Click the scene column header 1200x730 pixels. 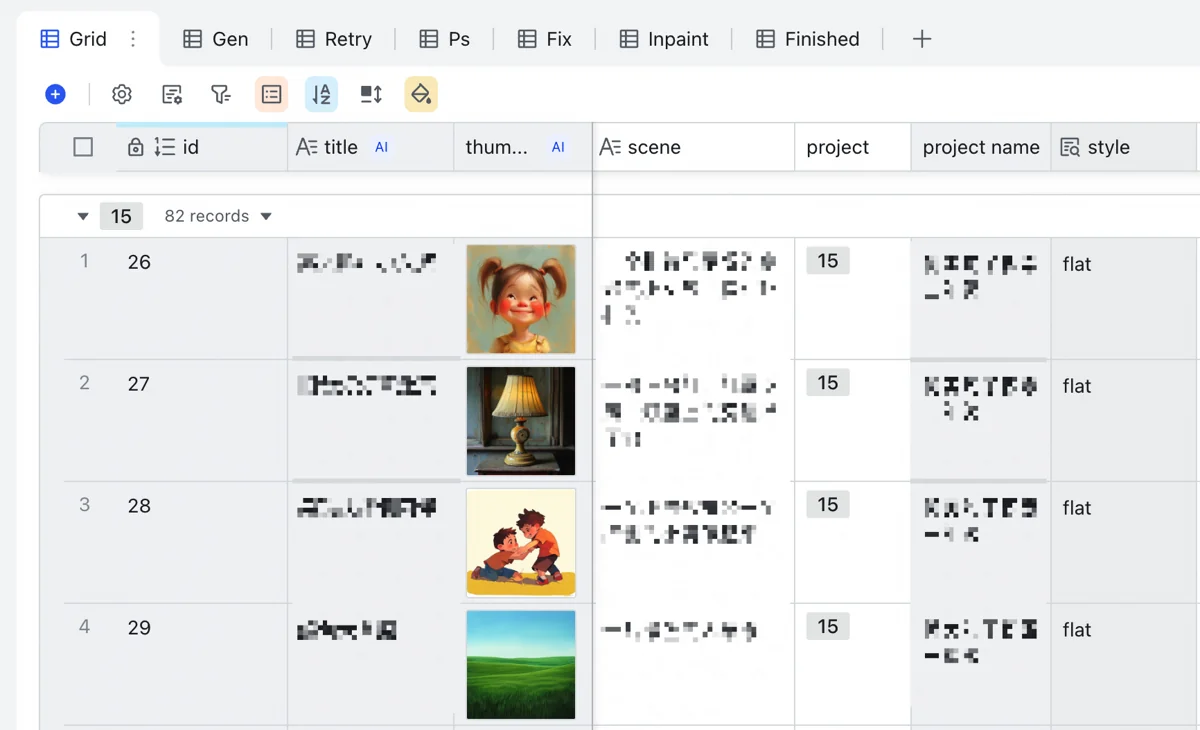[x=694, y=147]
